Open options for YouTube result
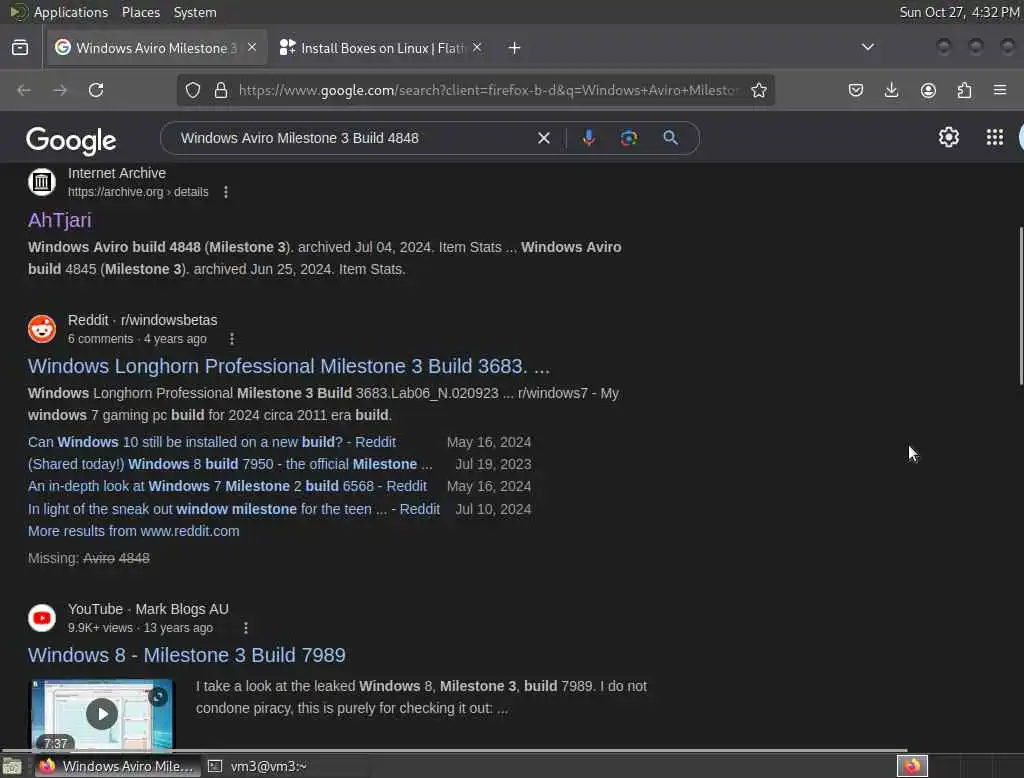The height and width of the screenshot is (778, 1024). pos(246,628)
